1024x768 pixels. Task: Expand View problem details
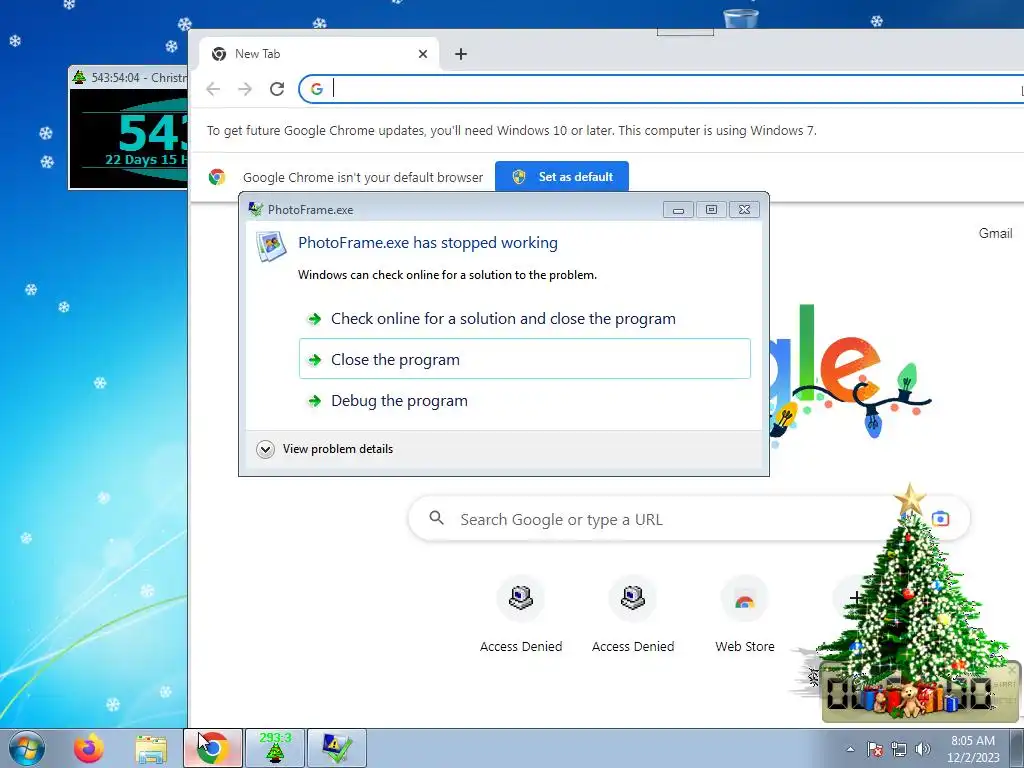[325, 449]
